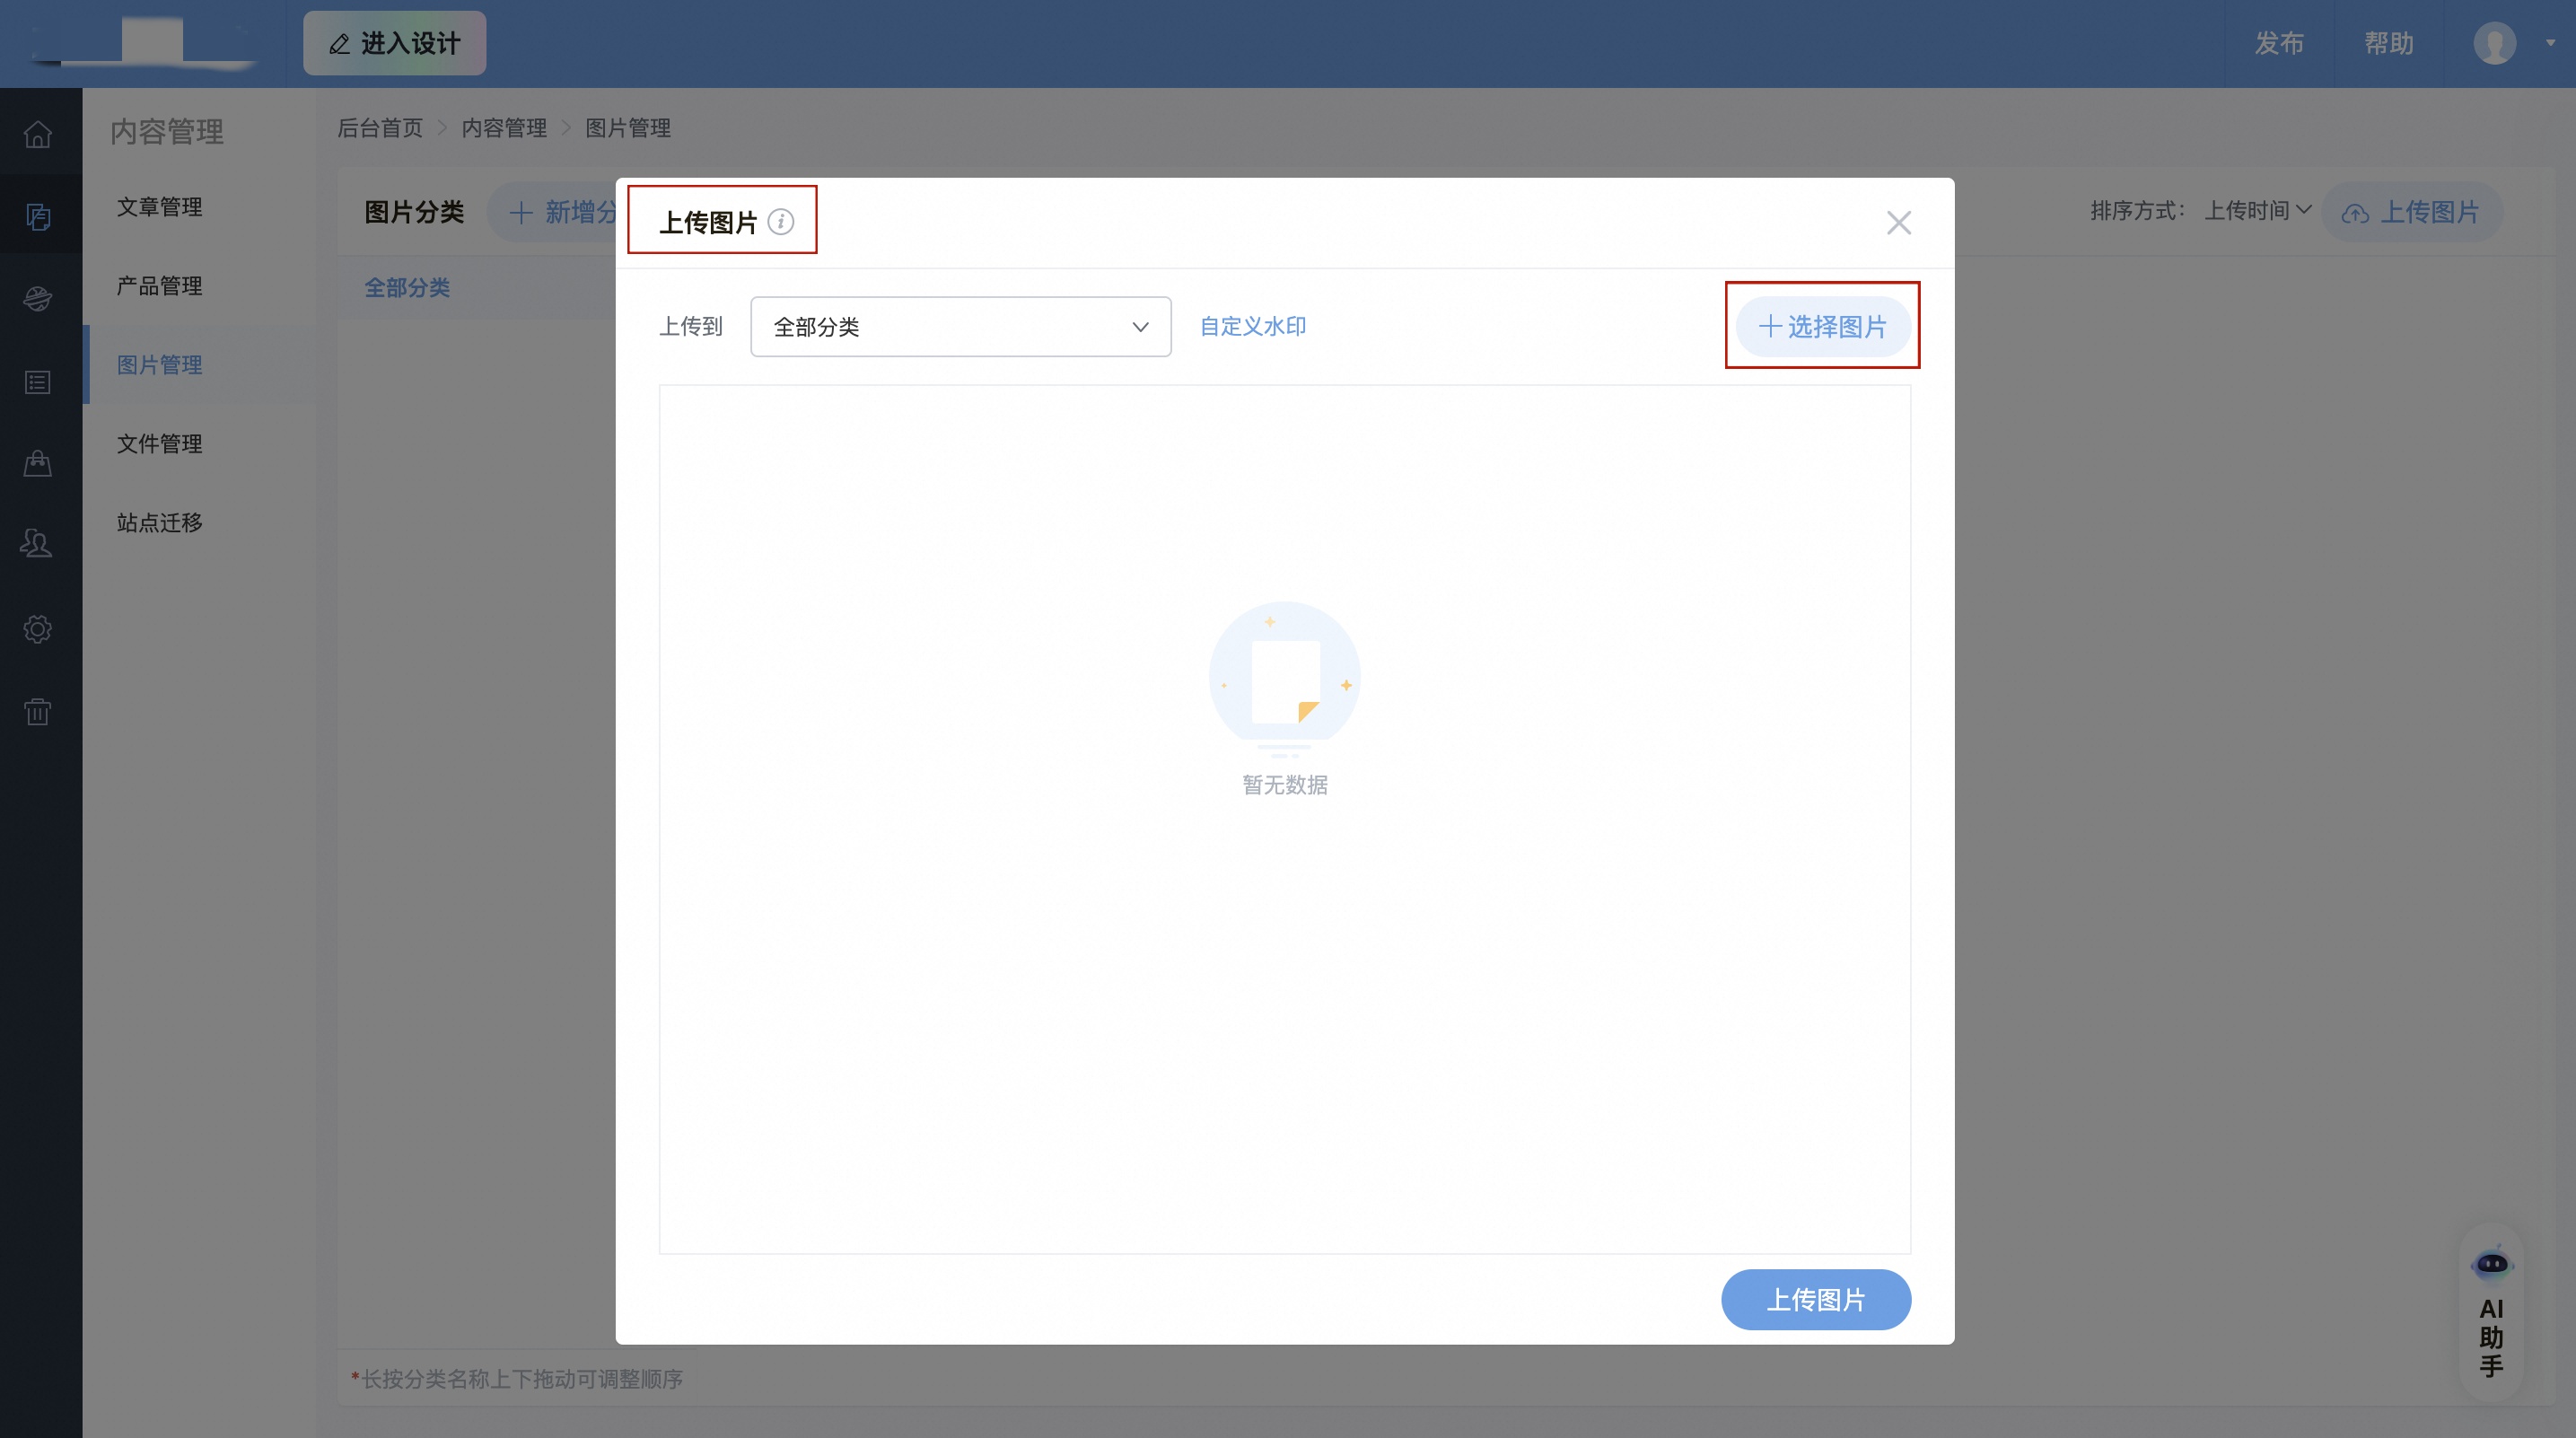2576x1438 pixels.
Task: Open the list management icon
Action: pos(37,381)
